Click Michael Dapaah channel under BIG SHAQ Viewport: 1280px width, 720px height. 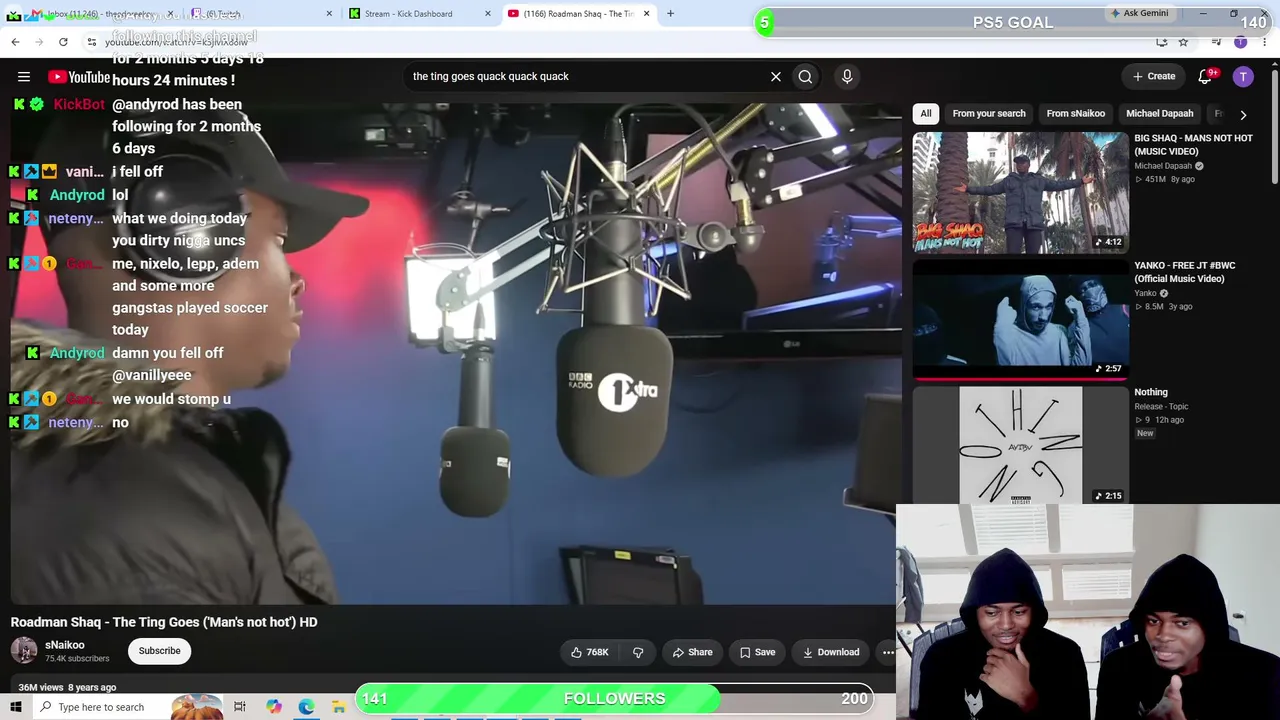1163,166
